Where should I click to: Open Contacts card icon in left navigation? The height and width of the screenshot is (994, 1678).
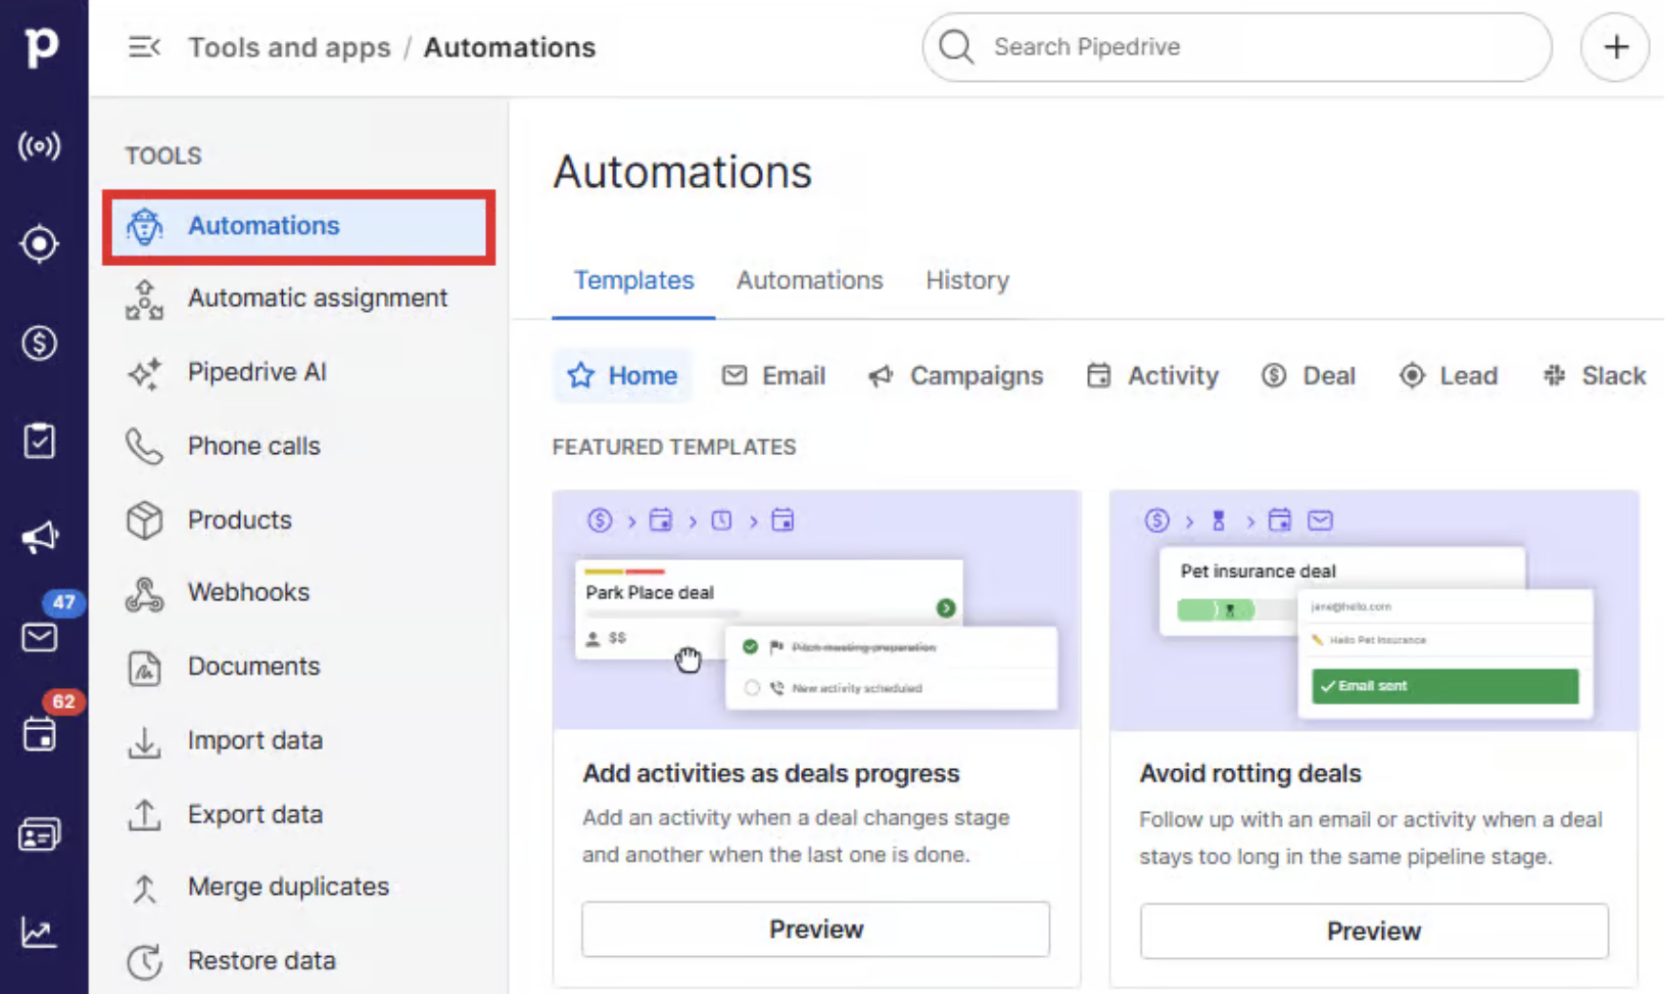click(x=40, y=834)
